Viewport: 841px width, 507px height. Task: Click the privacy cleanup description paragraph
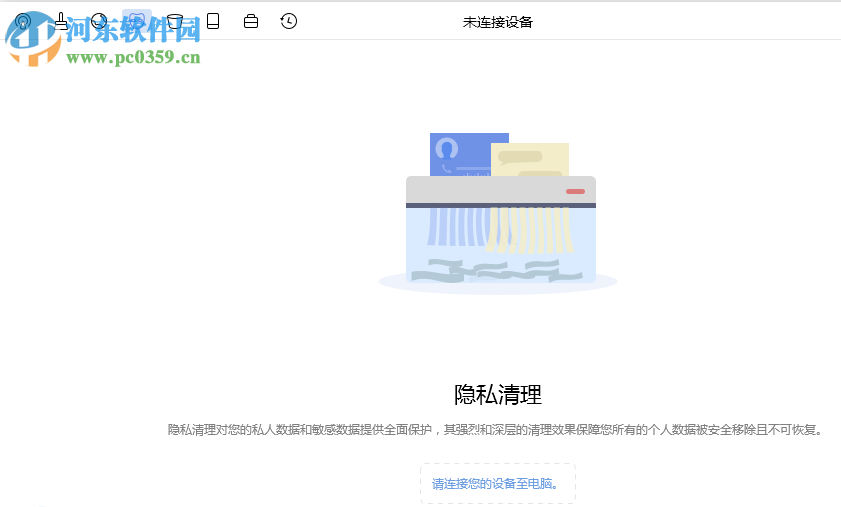point(496,430)
